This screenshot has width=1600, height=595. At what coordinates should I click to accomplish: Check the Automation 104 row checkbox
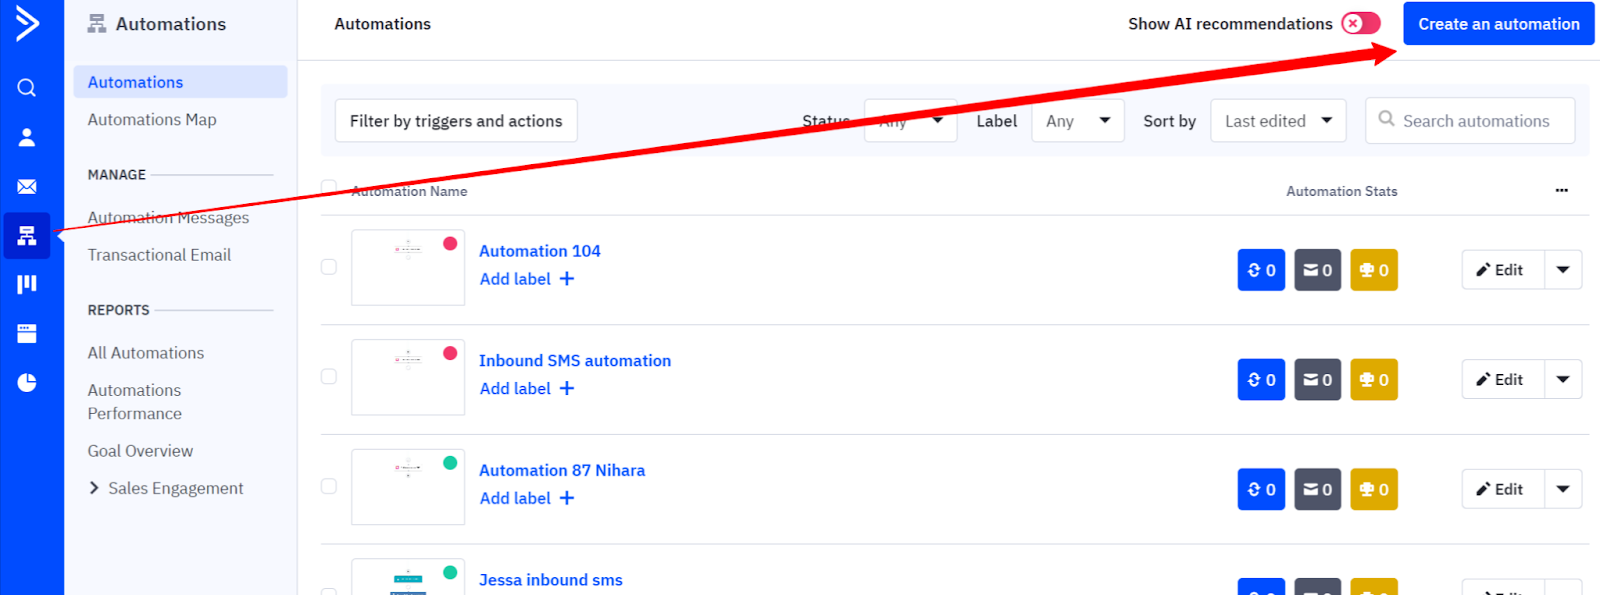pyautogui.click(x=328, y=267)
